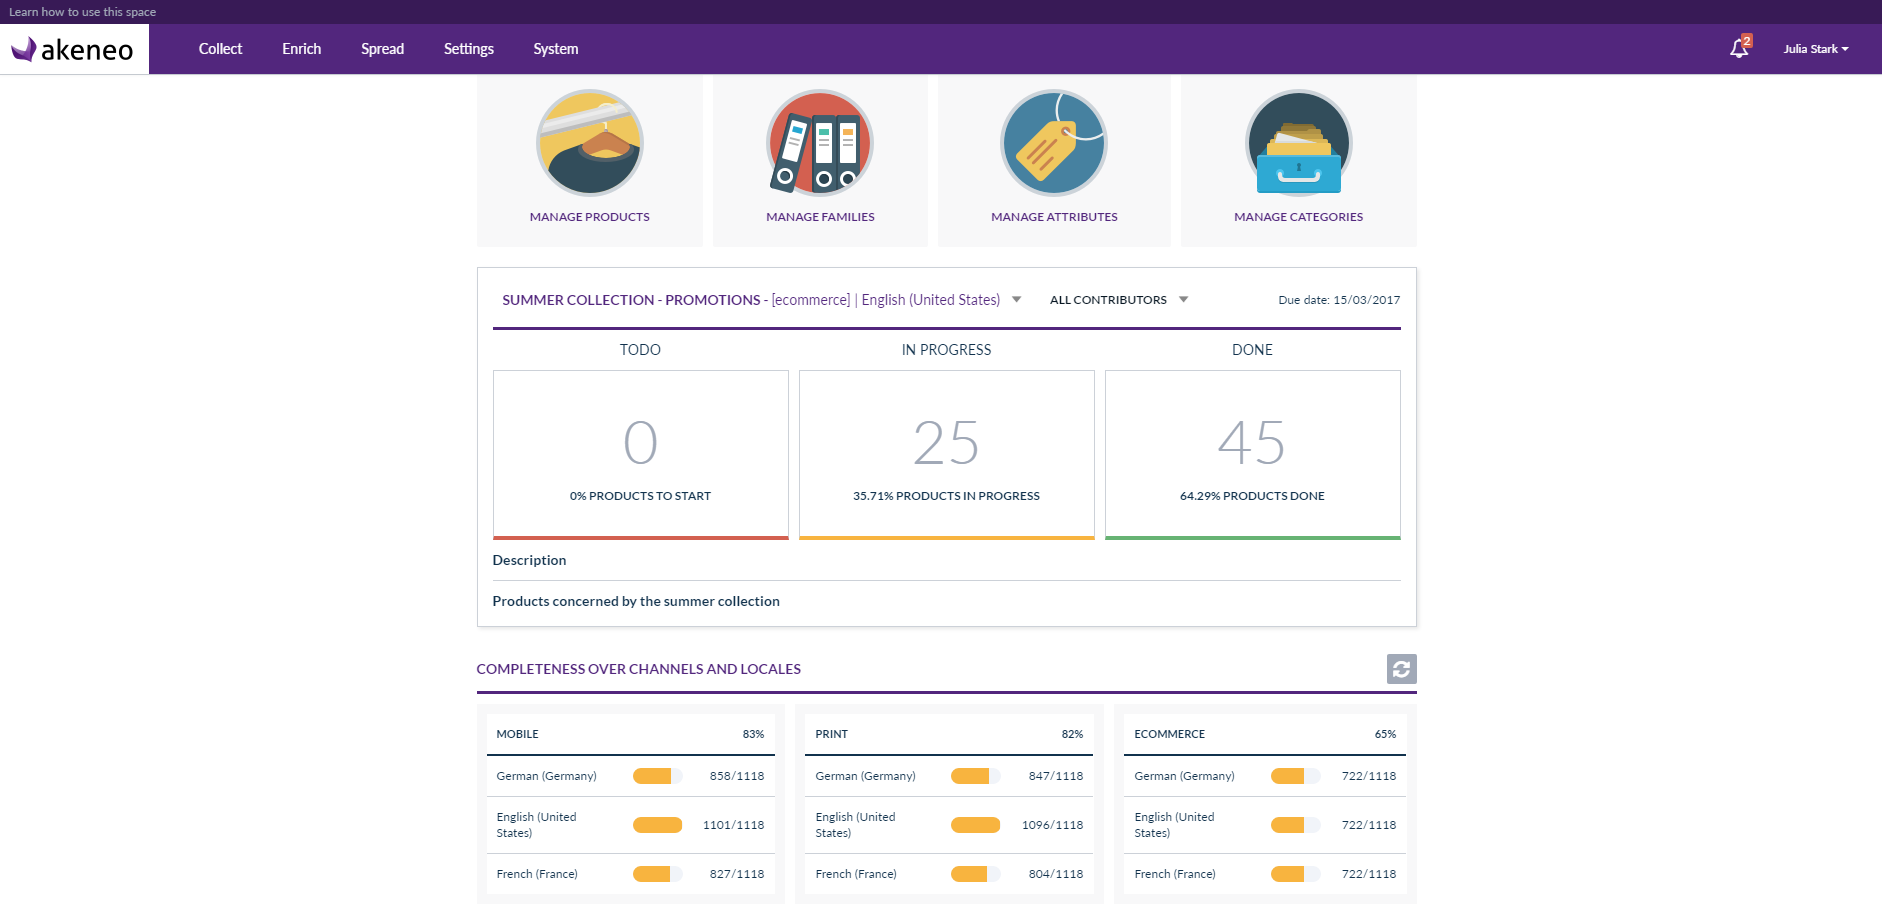The height and width of the screenshot is (917, 1882).
Task: Open Manage Families binders icon
Action: [819, 143]
